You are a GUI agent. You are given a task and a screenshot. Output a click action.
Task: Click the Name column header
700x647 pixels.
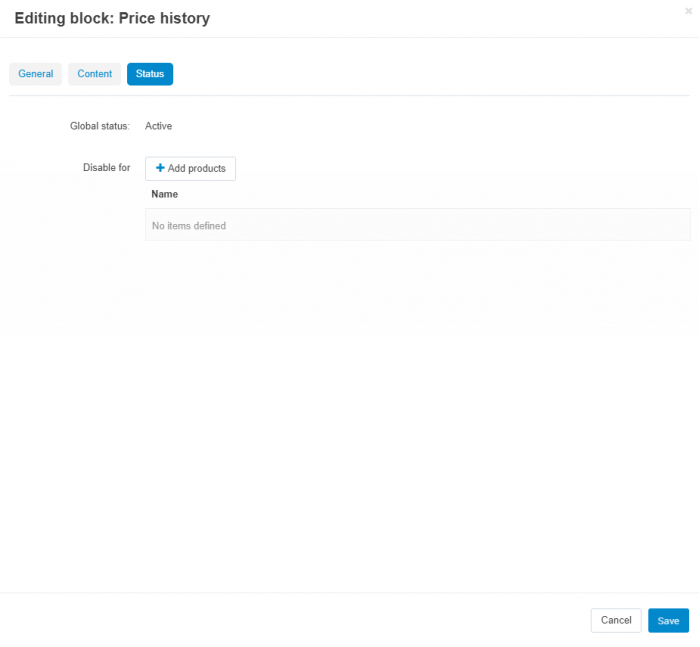tap(165, 194)
